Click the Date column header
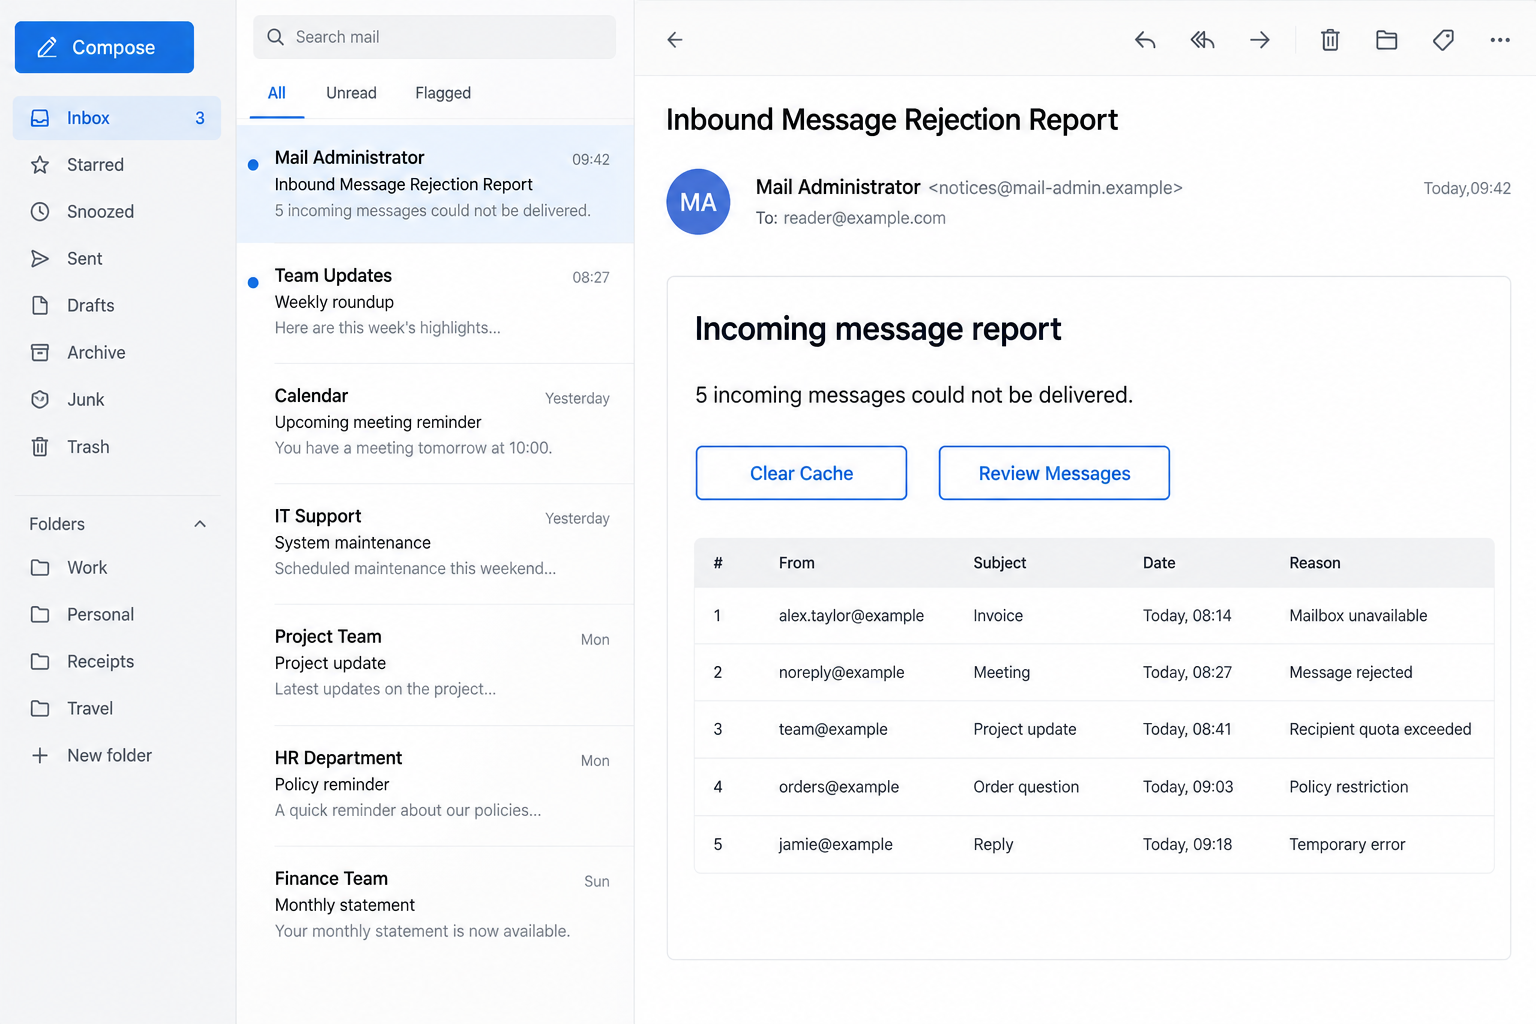 [1159, 563]
